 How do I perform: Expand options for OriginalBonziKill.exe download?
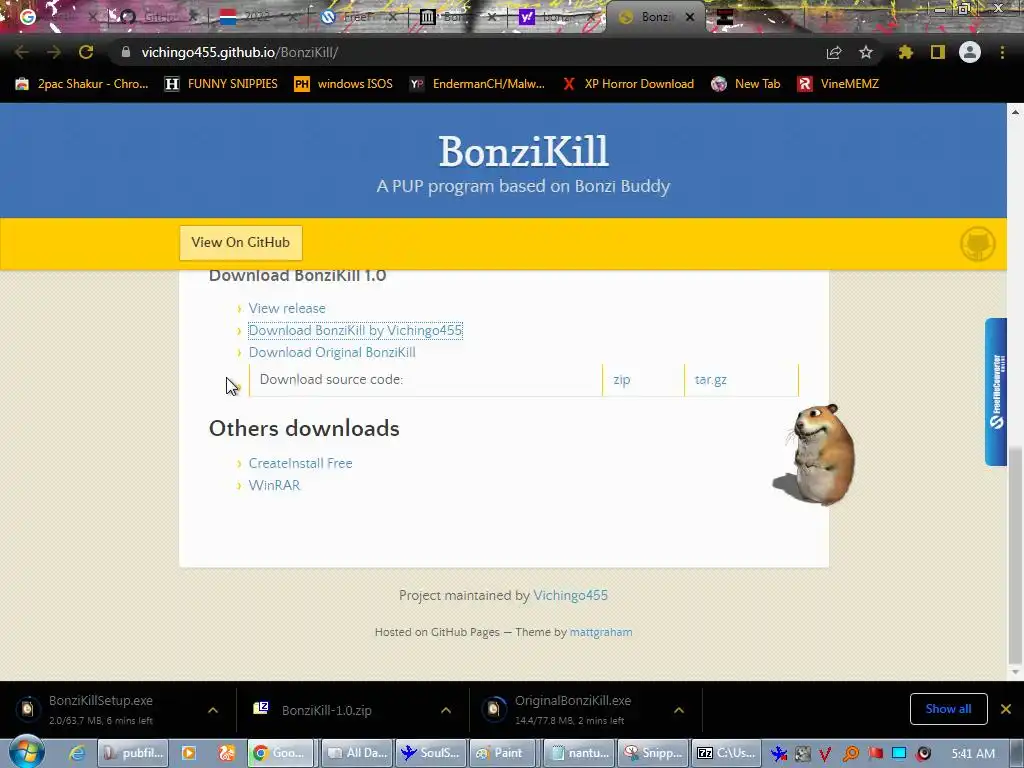click(x=679, y=710)
